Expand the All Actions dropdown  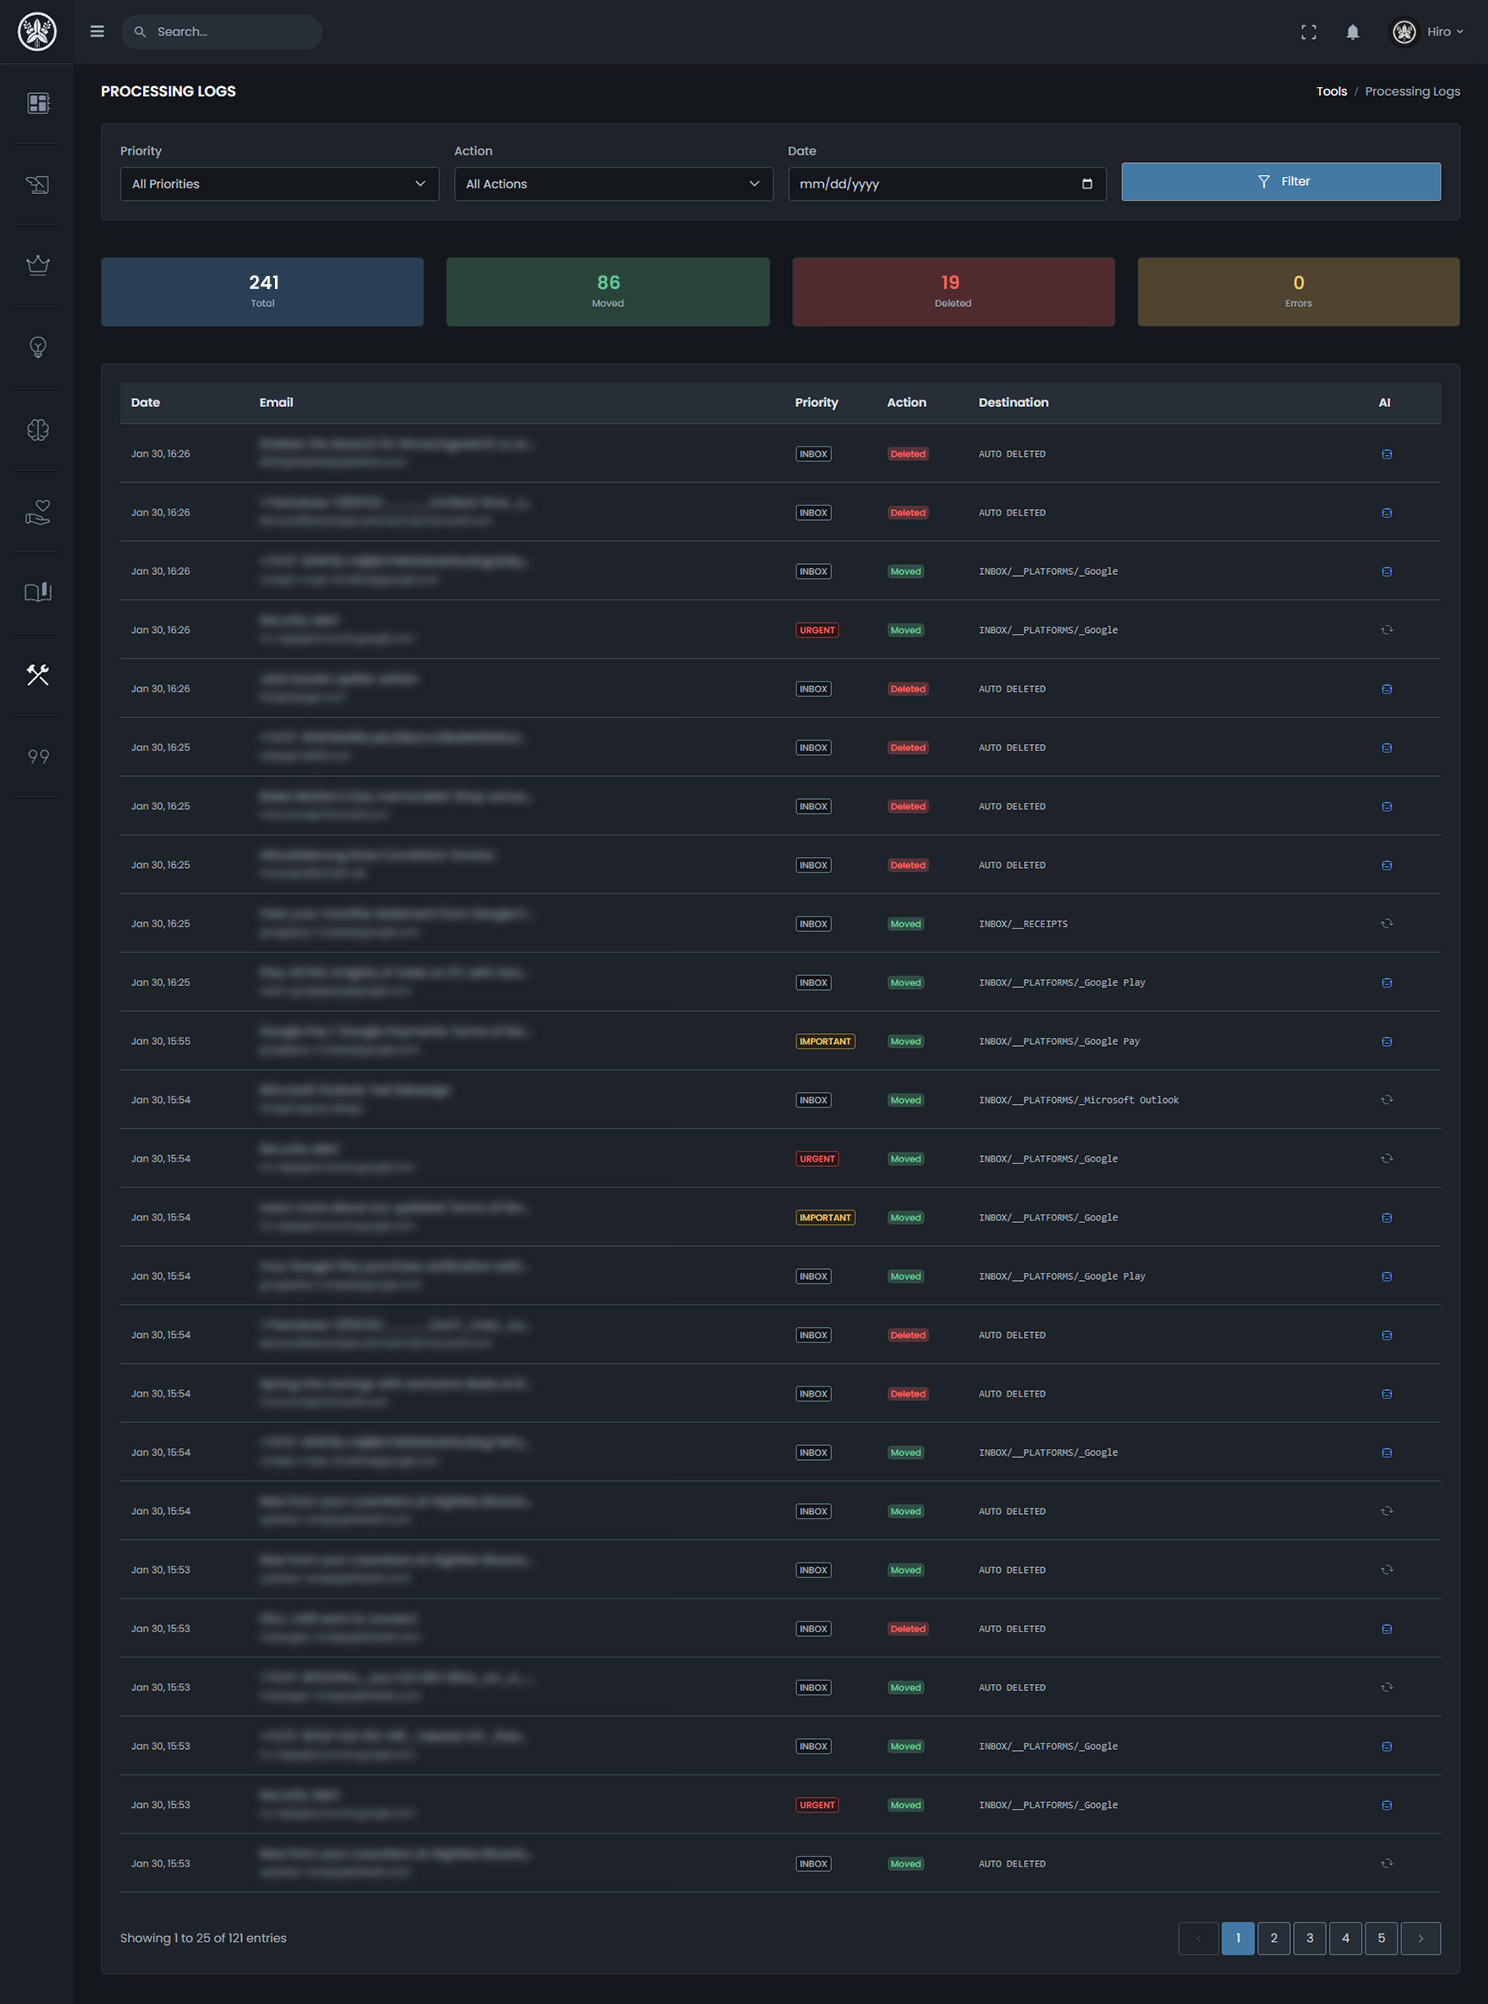[x=613, y=184]
